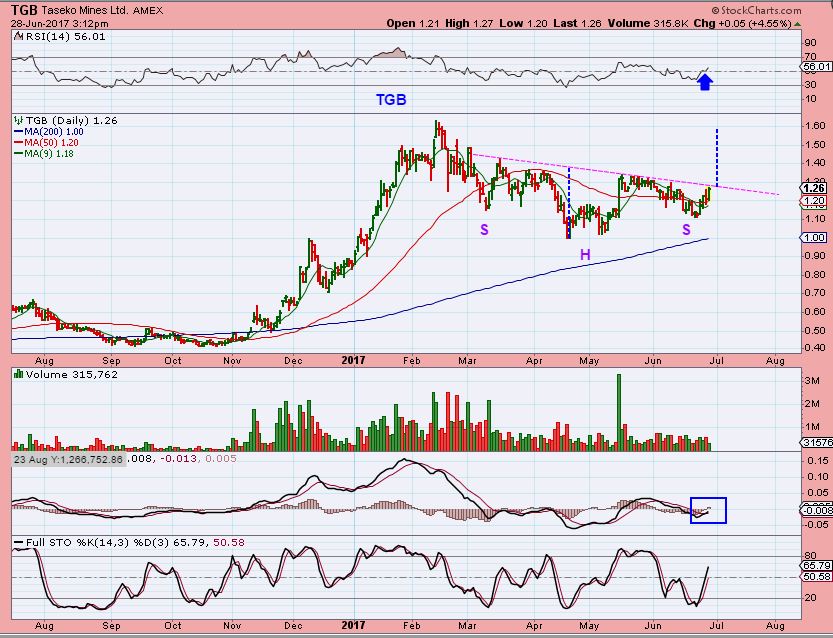Click the Chg +0.05 (+4.55%) value

743,23
